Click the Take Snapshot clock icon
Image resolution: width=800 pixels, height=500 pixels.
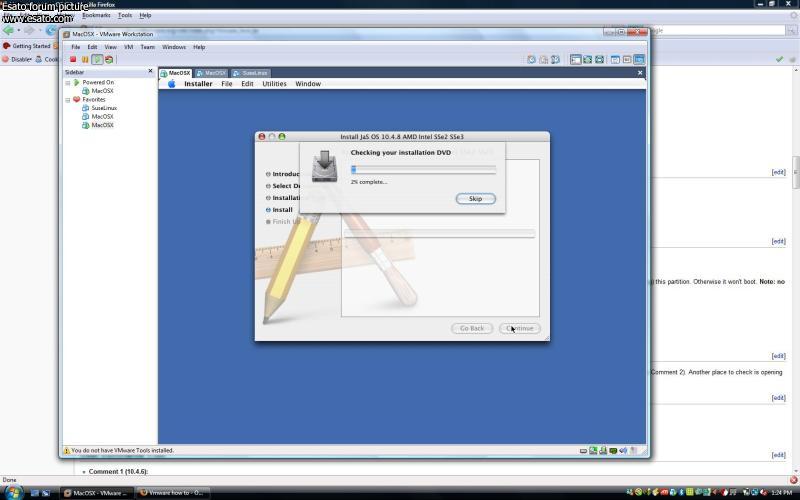pyautogui.click(x=531, y=60)
